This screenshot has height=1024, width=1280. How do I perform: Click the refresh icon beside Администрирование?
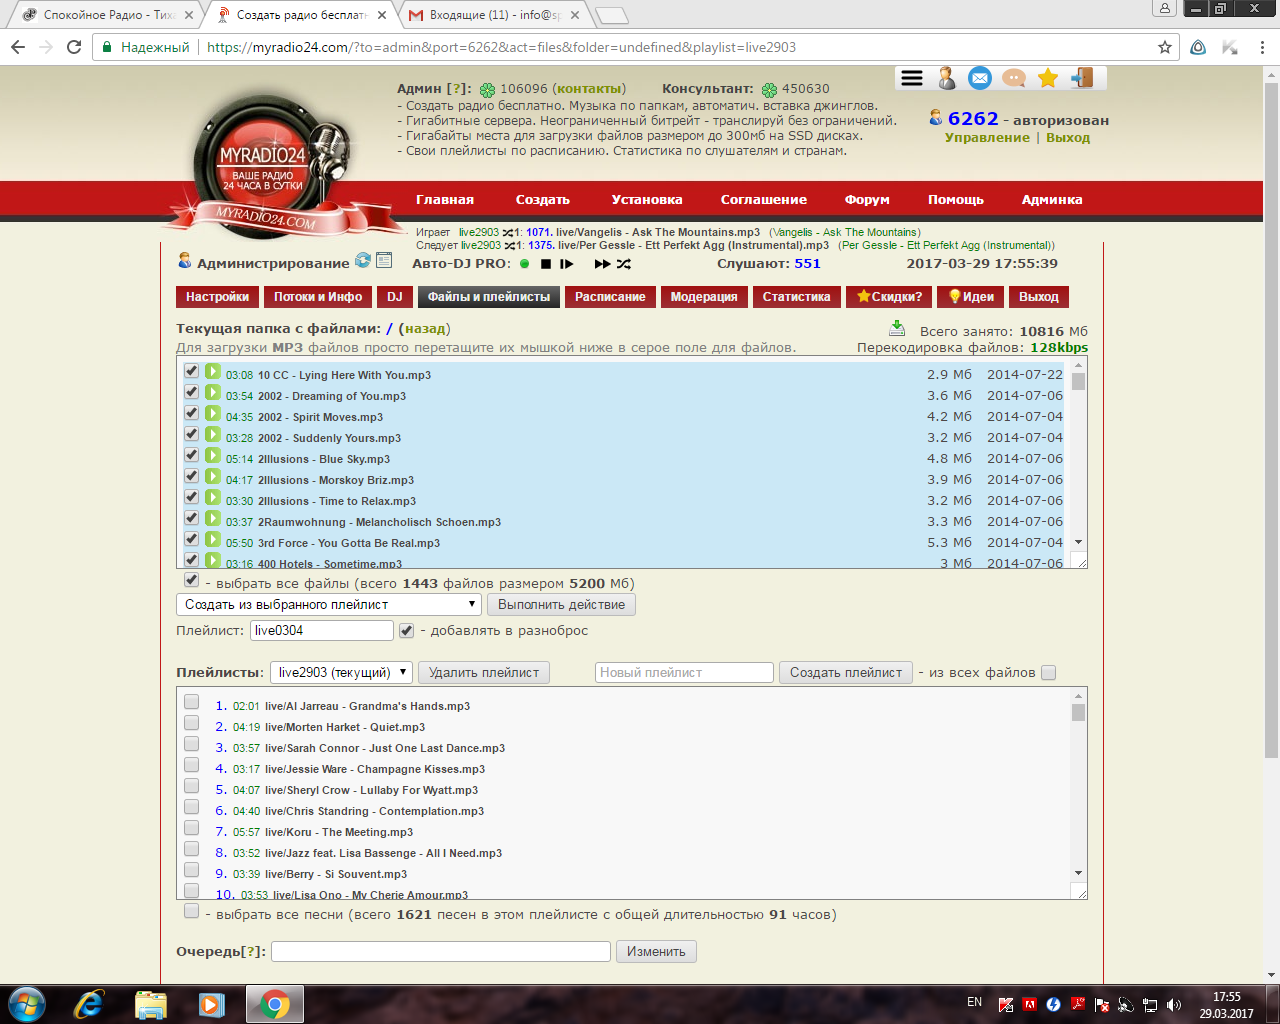tap(363, 260)
